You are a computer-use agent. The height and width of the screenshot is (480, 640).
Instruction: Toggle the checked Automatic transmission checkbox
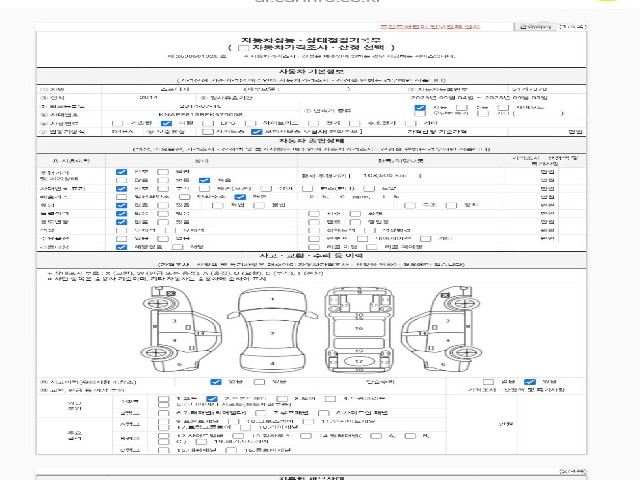[x=420, y=108]
